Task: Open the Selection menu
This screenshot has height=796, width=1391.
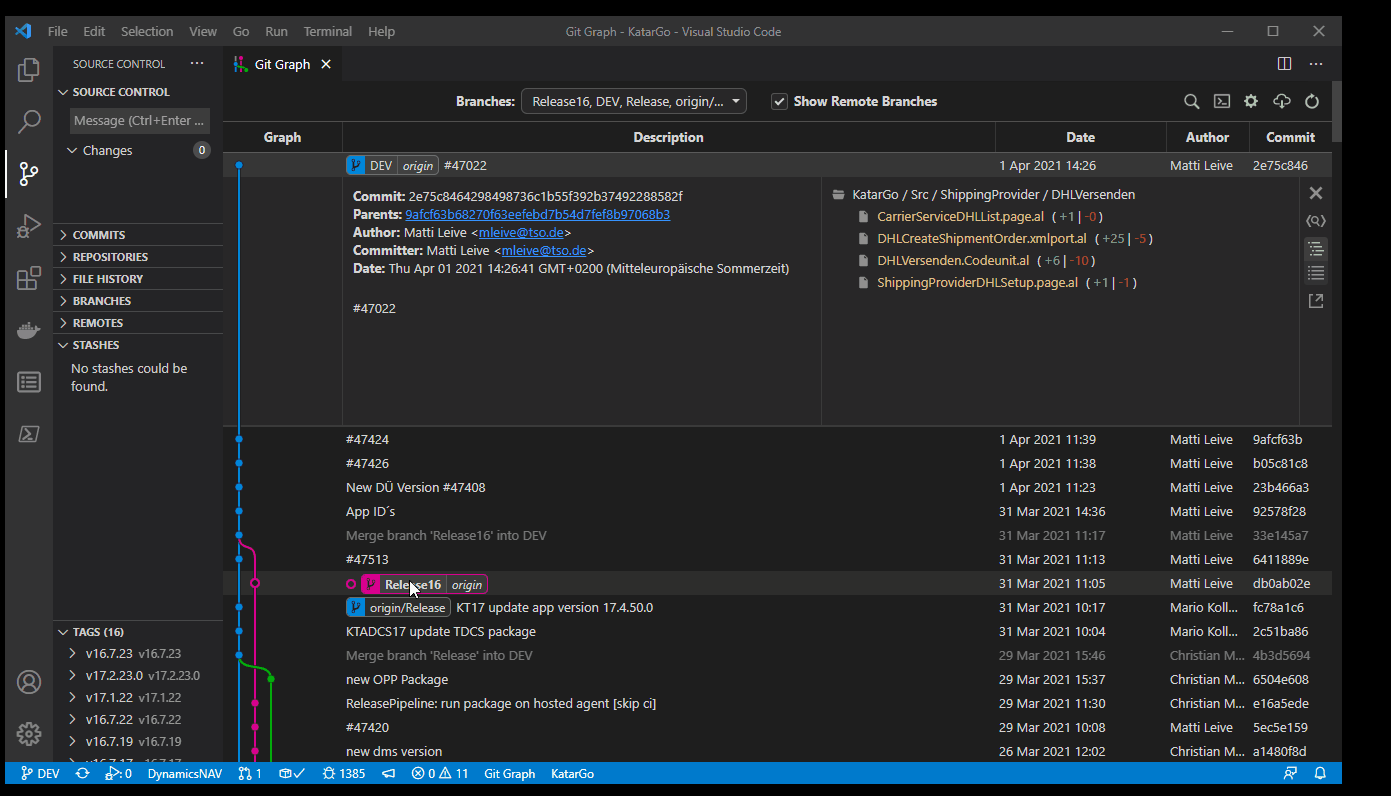Action: pyautogui.click(x=147, y=31)
